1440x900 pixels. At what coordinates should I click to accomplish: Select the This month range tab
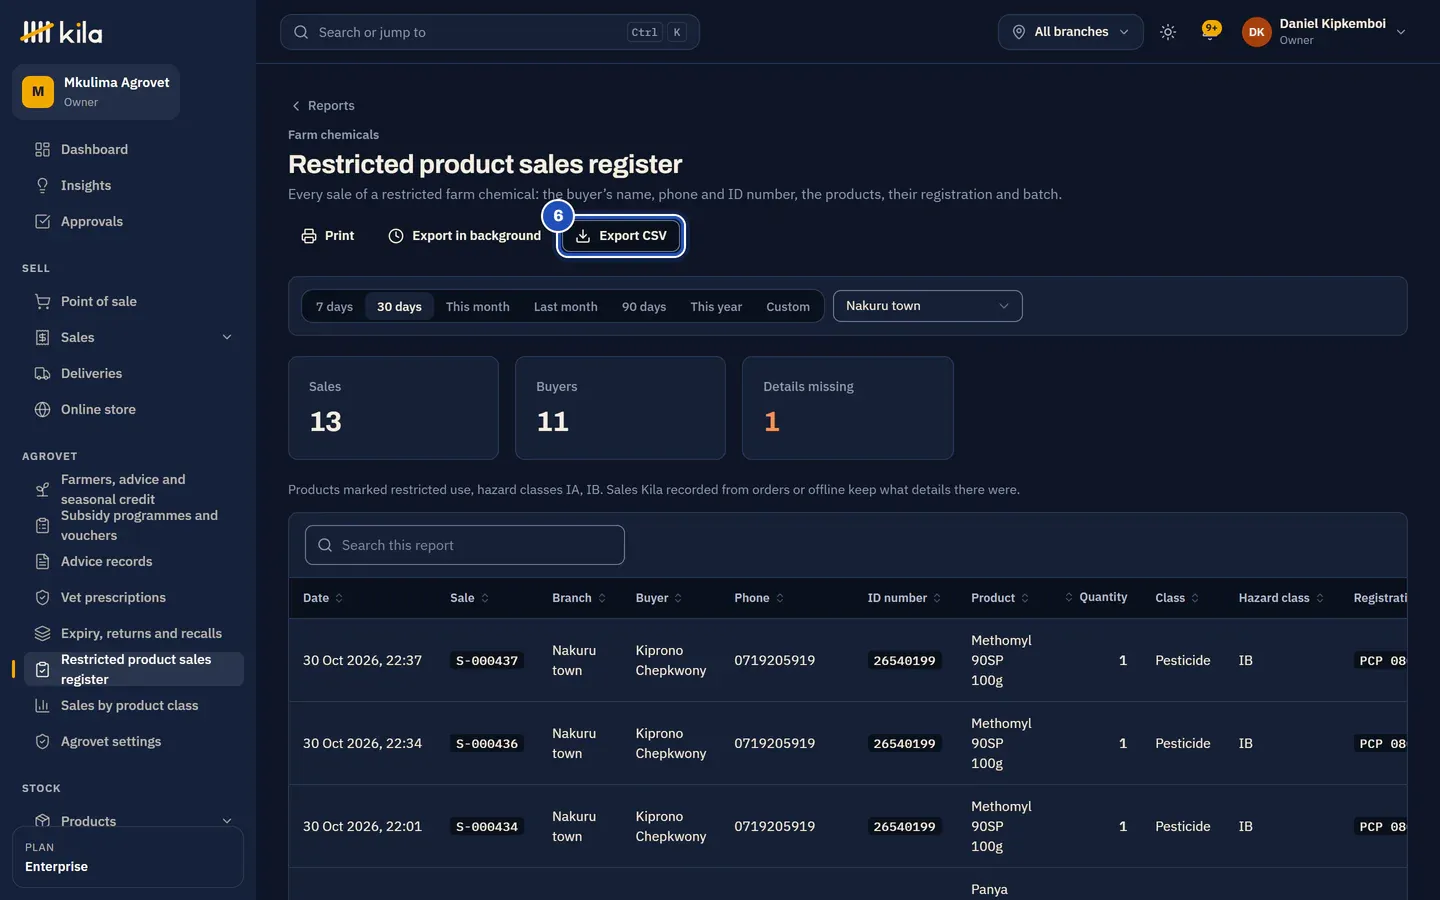pos(478,306)
